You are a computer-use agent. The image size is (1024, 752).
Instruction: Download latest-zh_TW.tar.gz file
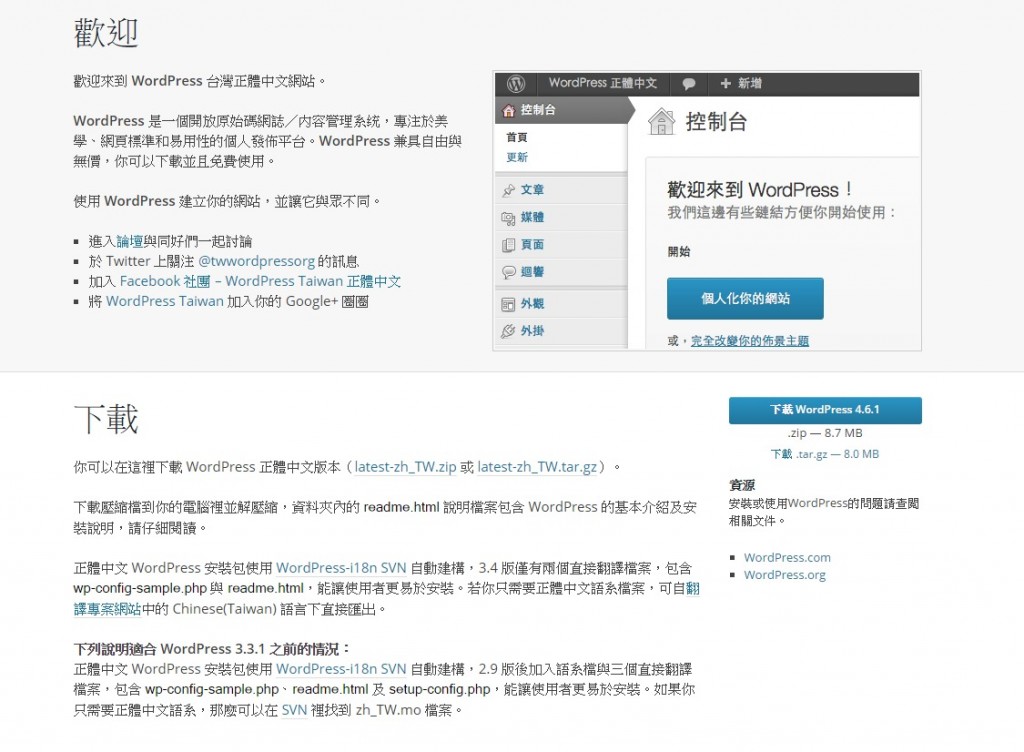coord(537,467)
